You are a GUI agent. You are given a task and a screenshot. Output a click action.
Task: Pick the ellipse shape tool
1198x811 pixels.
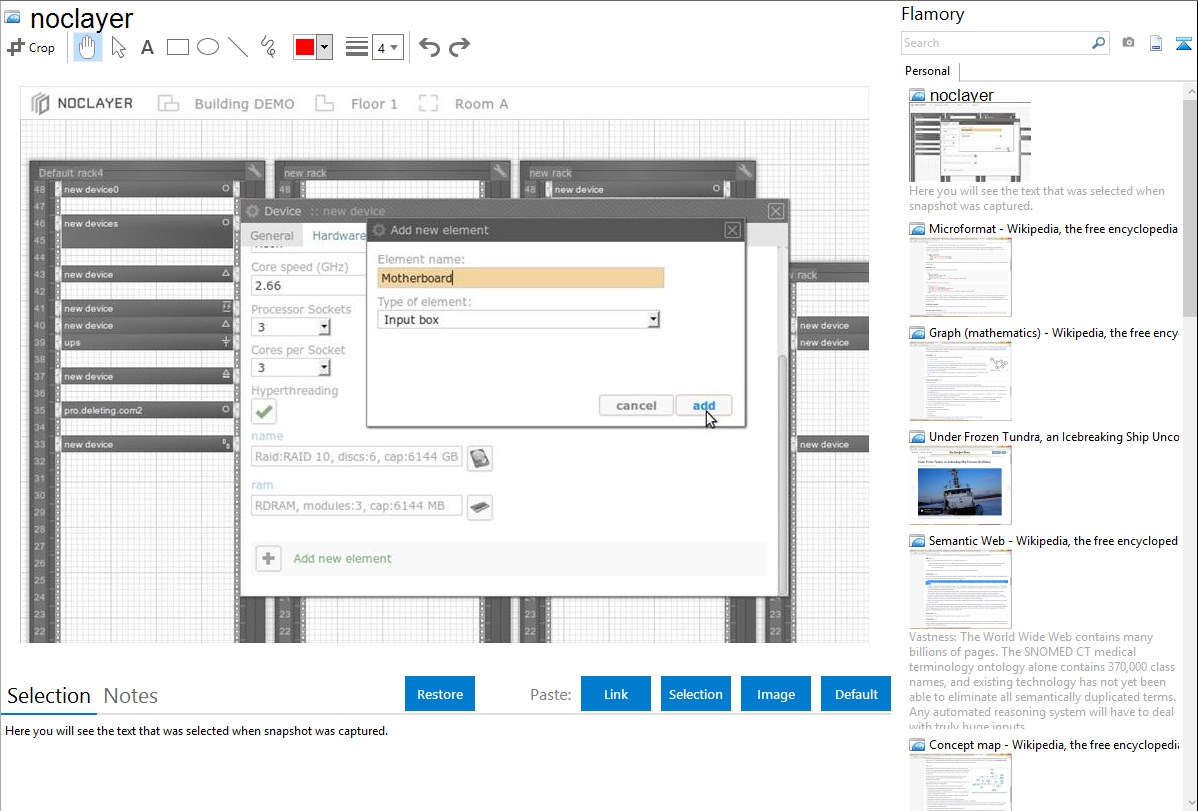(x=208, y=47)
